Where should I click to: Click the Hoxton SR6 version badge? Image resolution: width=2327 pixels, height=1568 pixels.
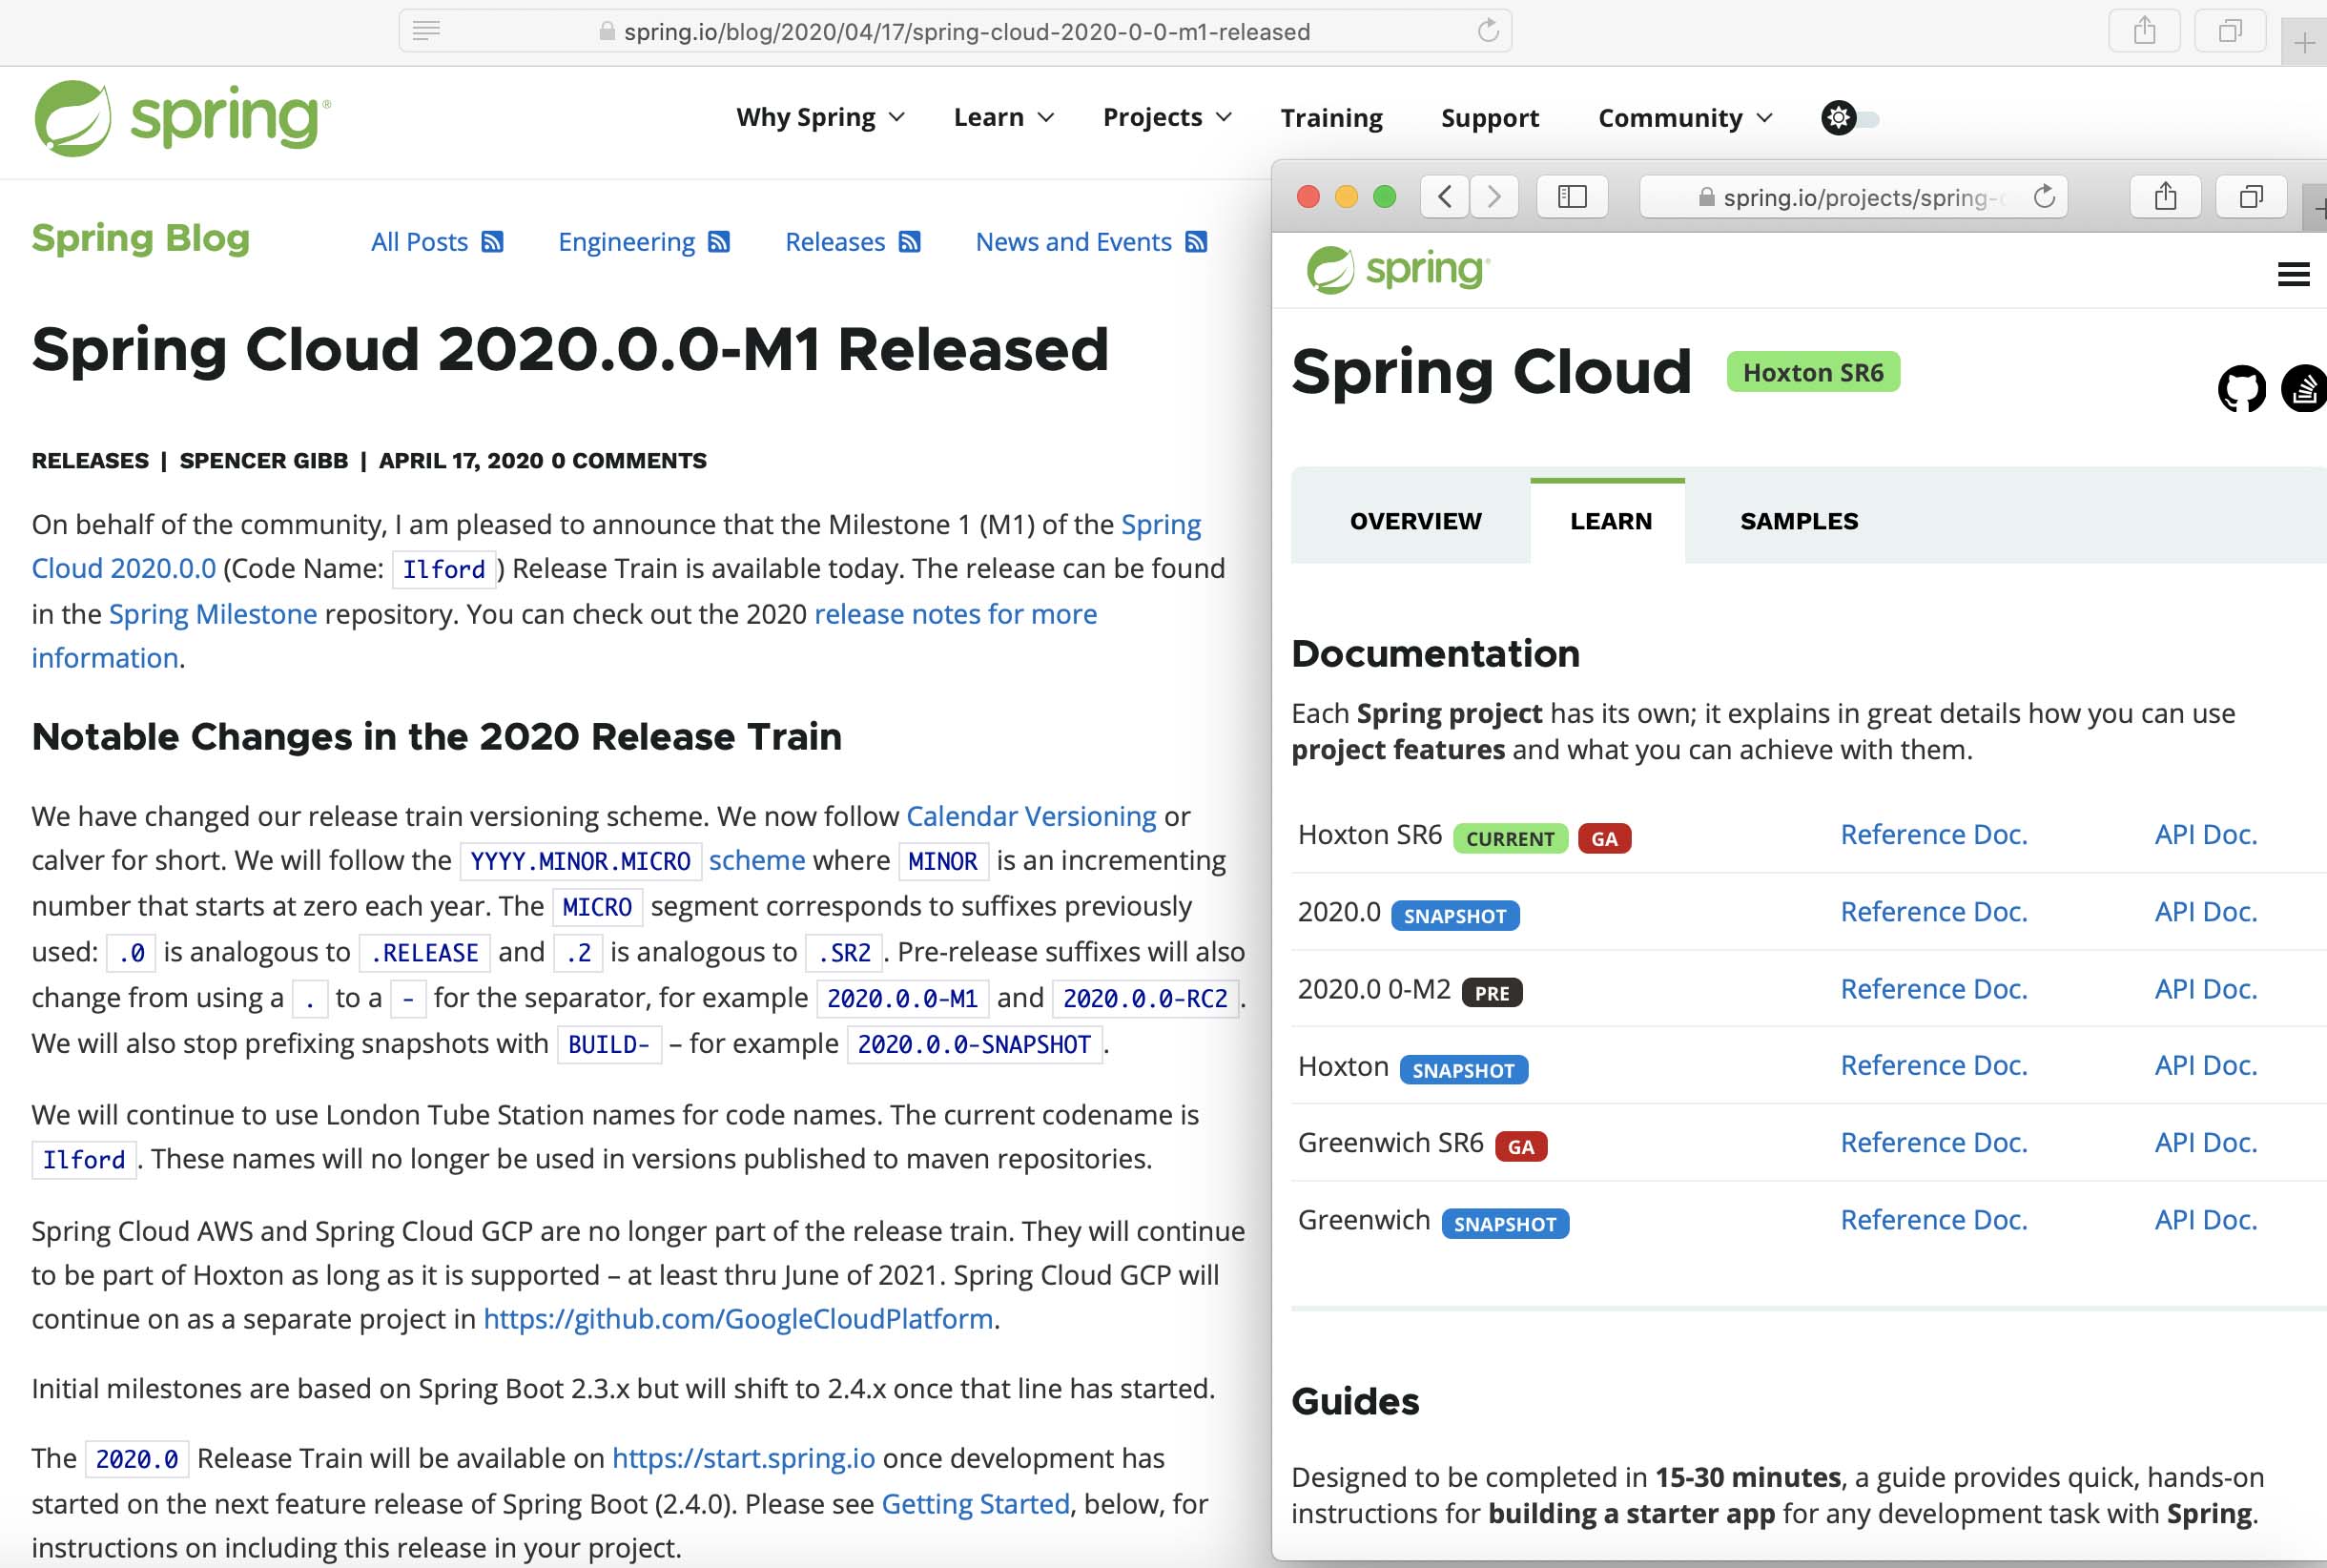(1812, 372)
